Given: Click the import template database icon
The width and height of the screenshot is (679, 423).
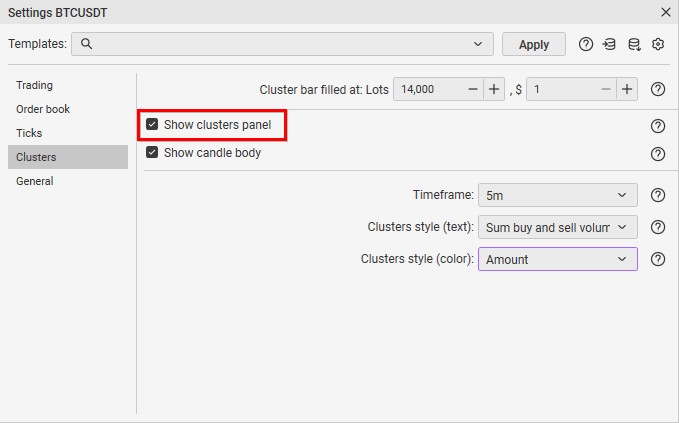Looking at the screenshot, I should pos(609,44).
